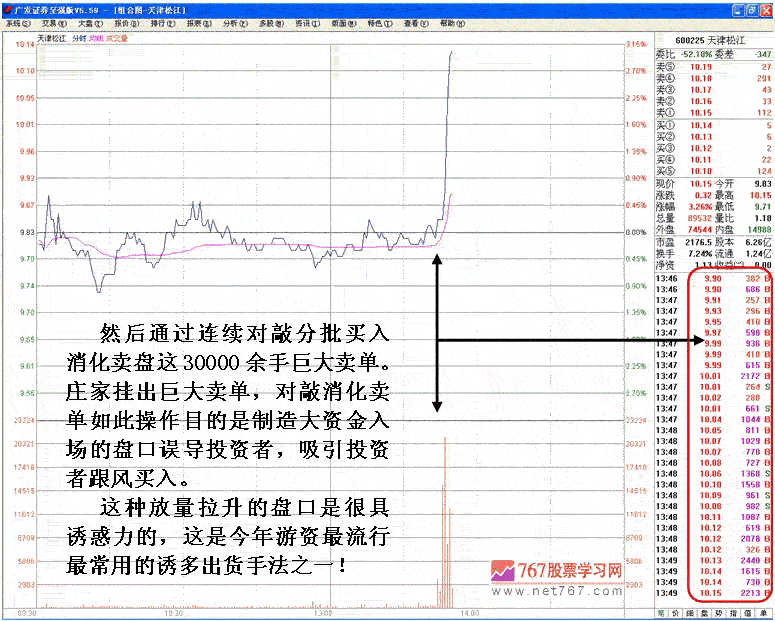Screen dimensions: 775x621
Task: Click the 成交量 legend label on chart
Action: tap(116, 38)
